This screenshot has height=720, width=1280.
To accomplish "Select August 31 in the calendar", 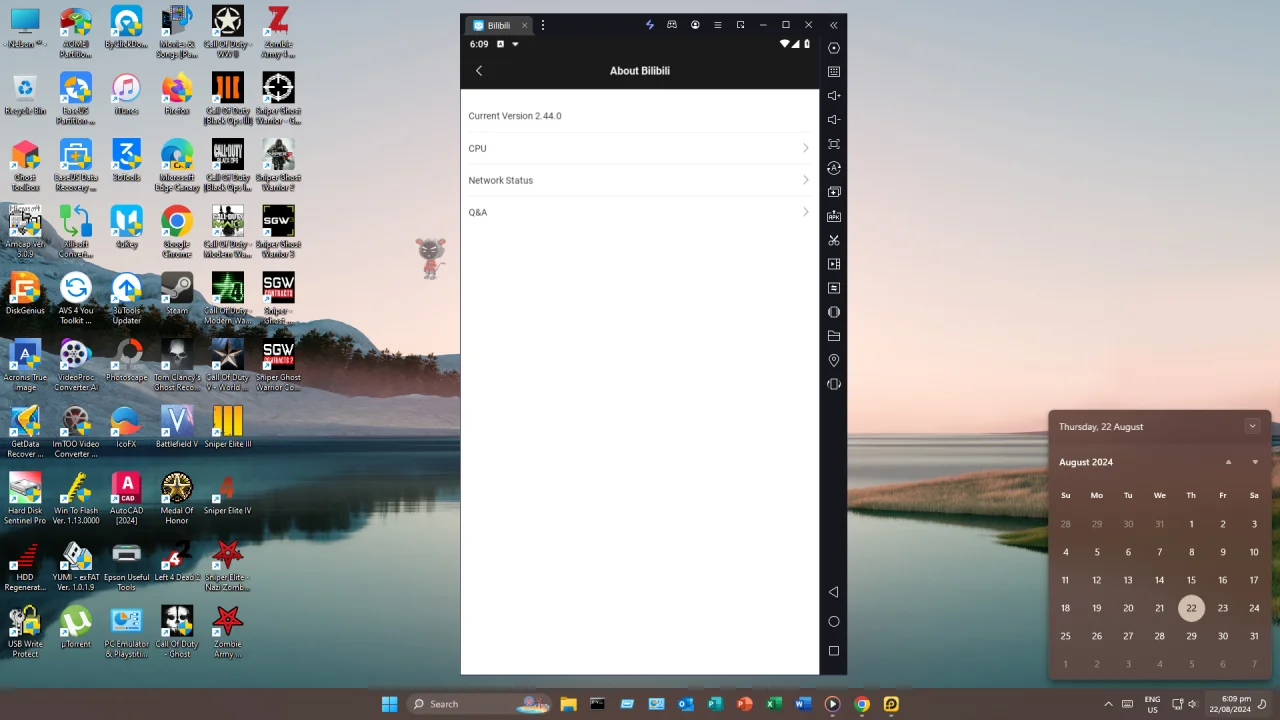I will pos(1254,636).
